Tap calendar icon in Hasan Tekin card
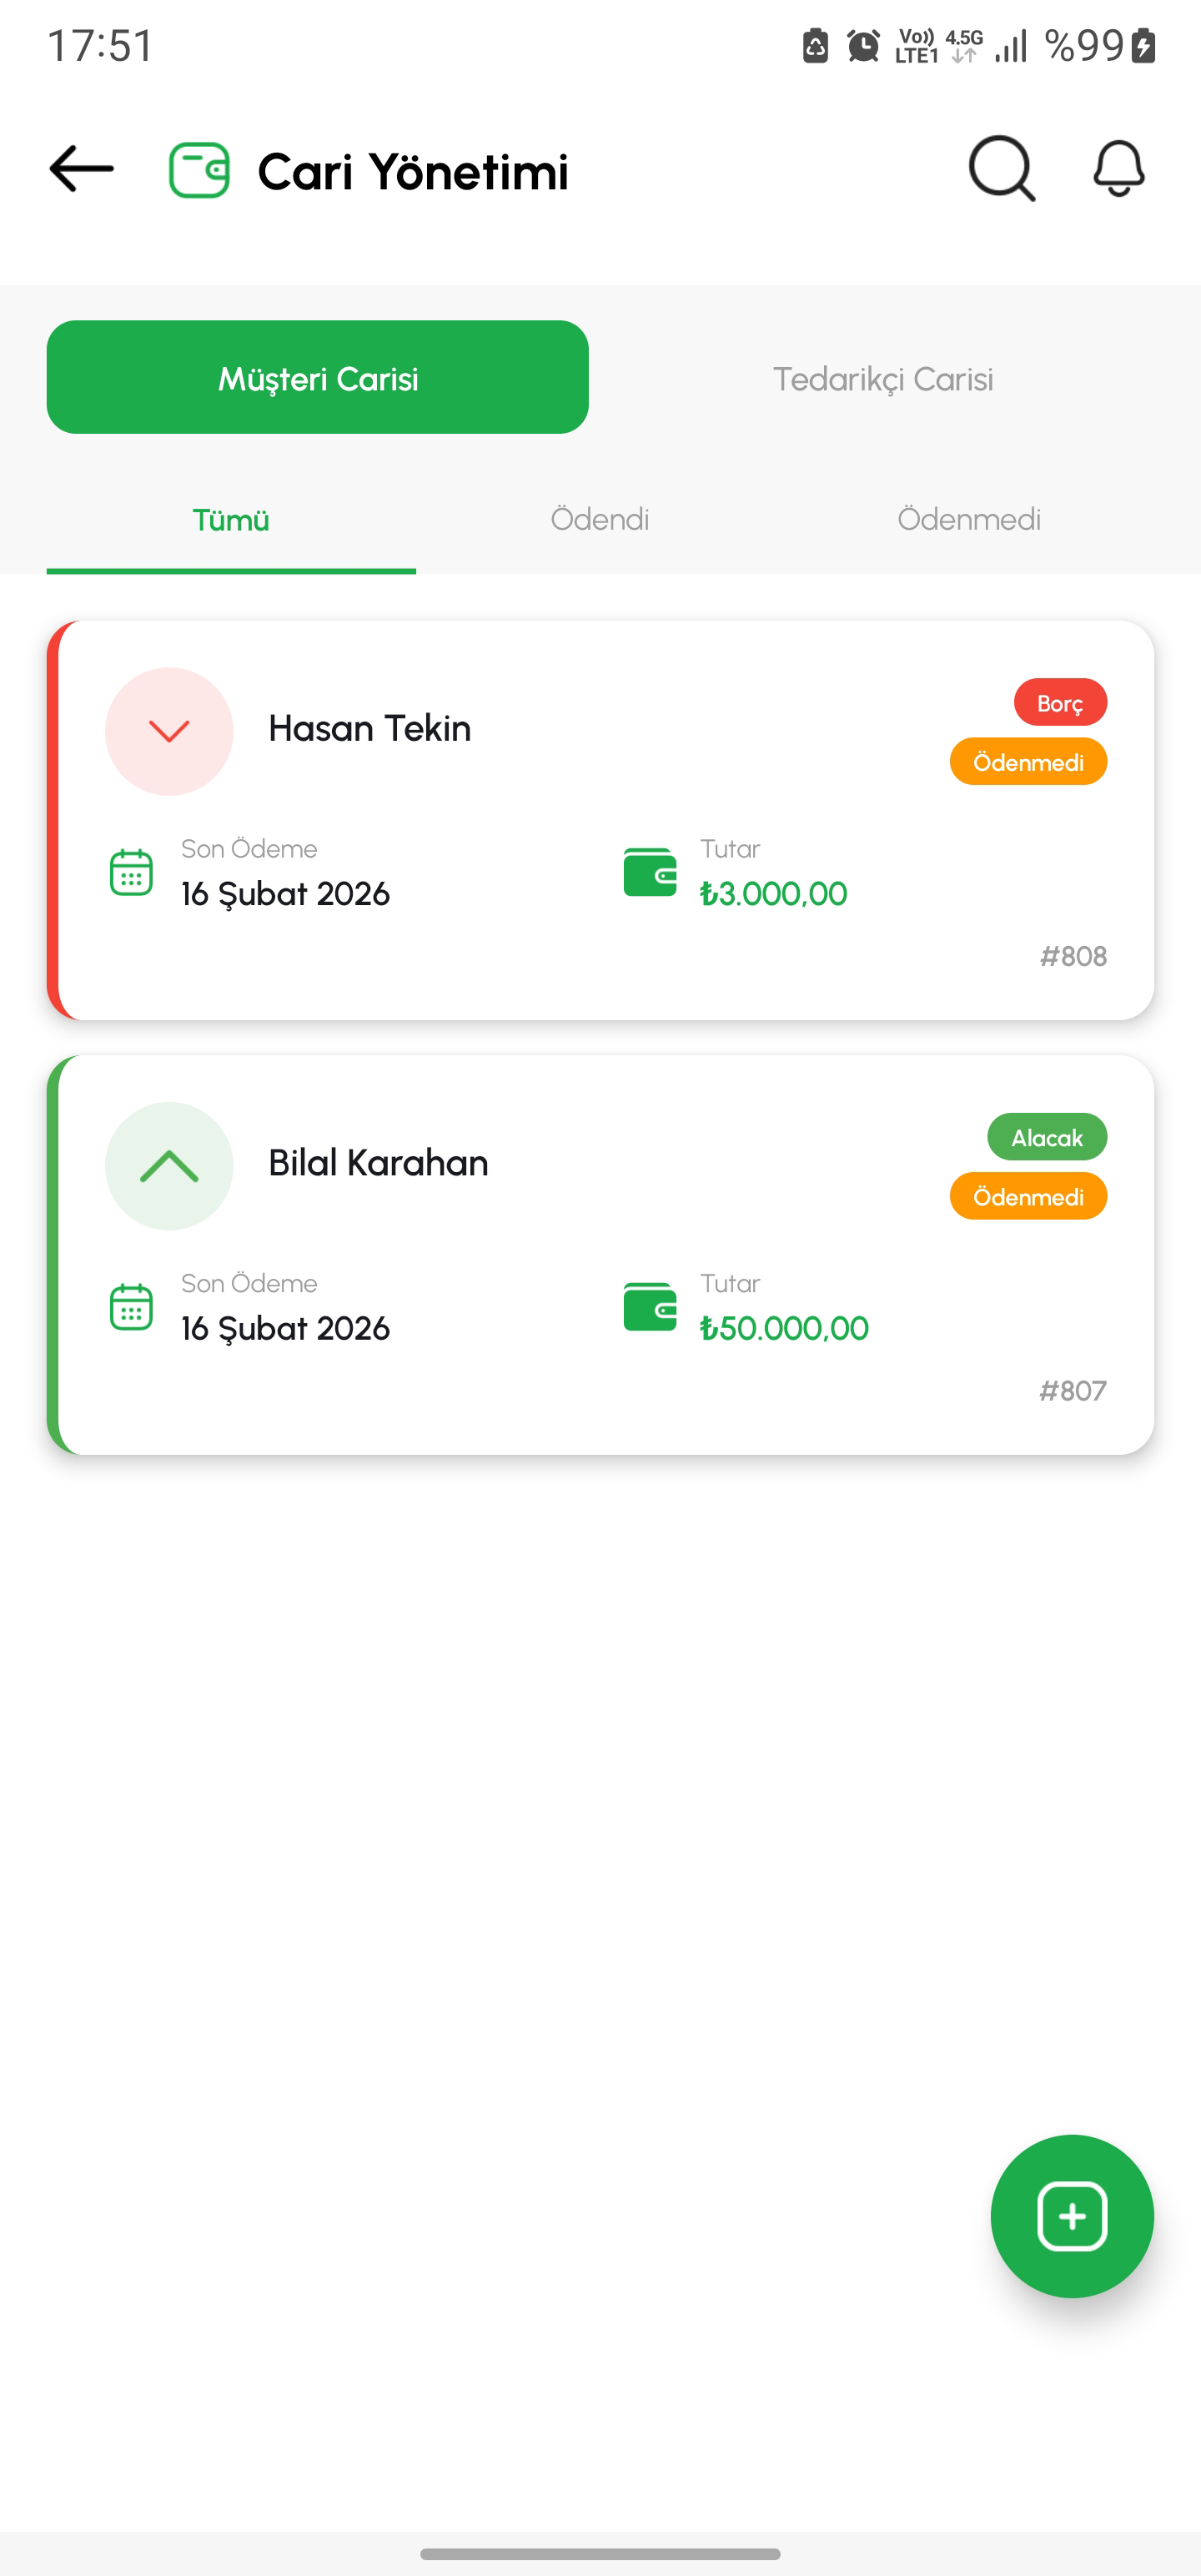 131,872
